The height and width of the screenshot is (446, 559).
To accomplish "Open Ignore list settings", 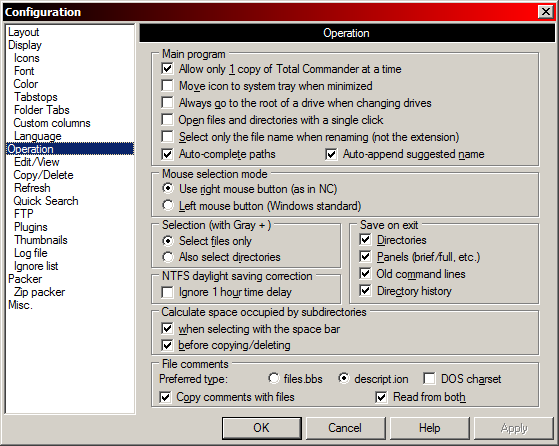I will pos(36,266).
